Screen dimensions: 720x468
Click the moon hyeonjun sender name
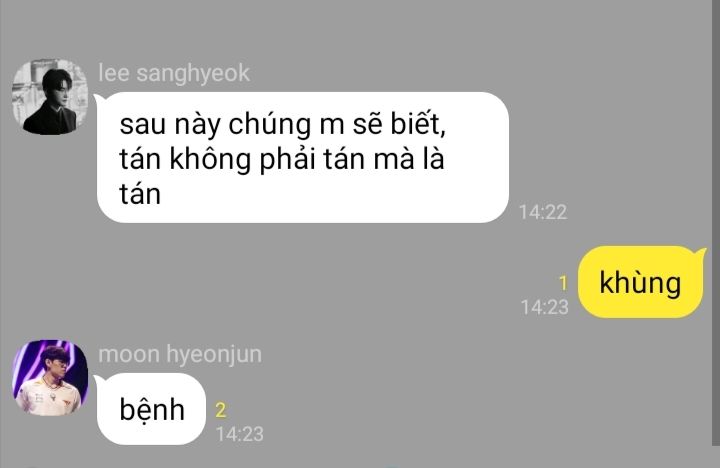(180, 354)
